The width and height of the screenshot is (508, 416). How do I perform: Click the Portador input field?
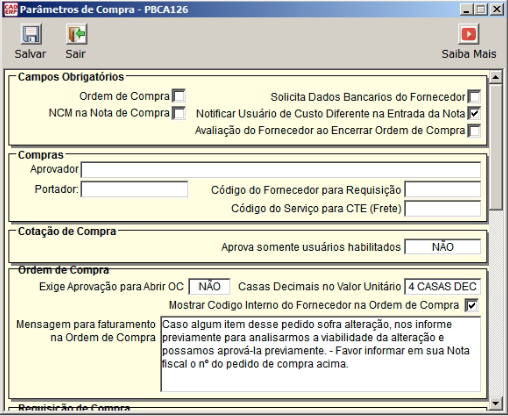134,189
